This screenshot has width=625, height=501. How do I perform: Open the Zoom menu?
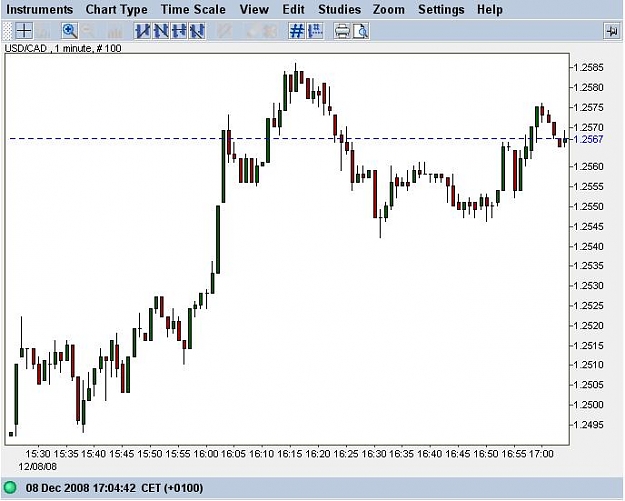click(389, 10)
